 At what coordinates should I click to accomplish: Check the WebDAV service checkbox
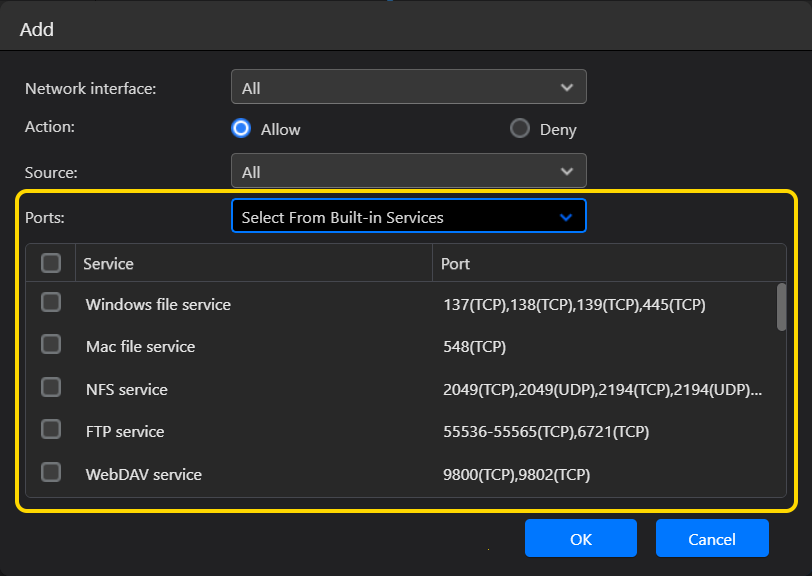[x=51, y=472]
